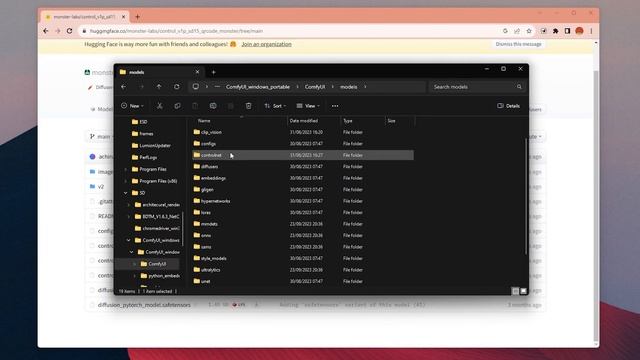Copy the selected item in Explorer toolbar
Viewport: 640px width, 360px height.
(177, 106)
